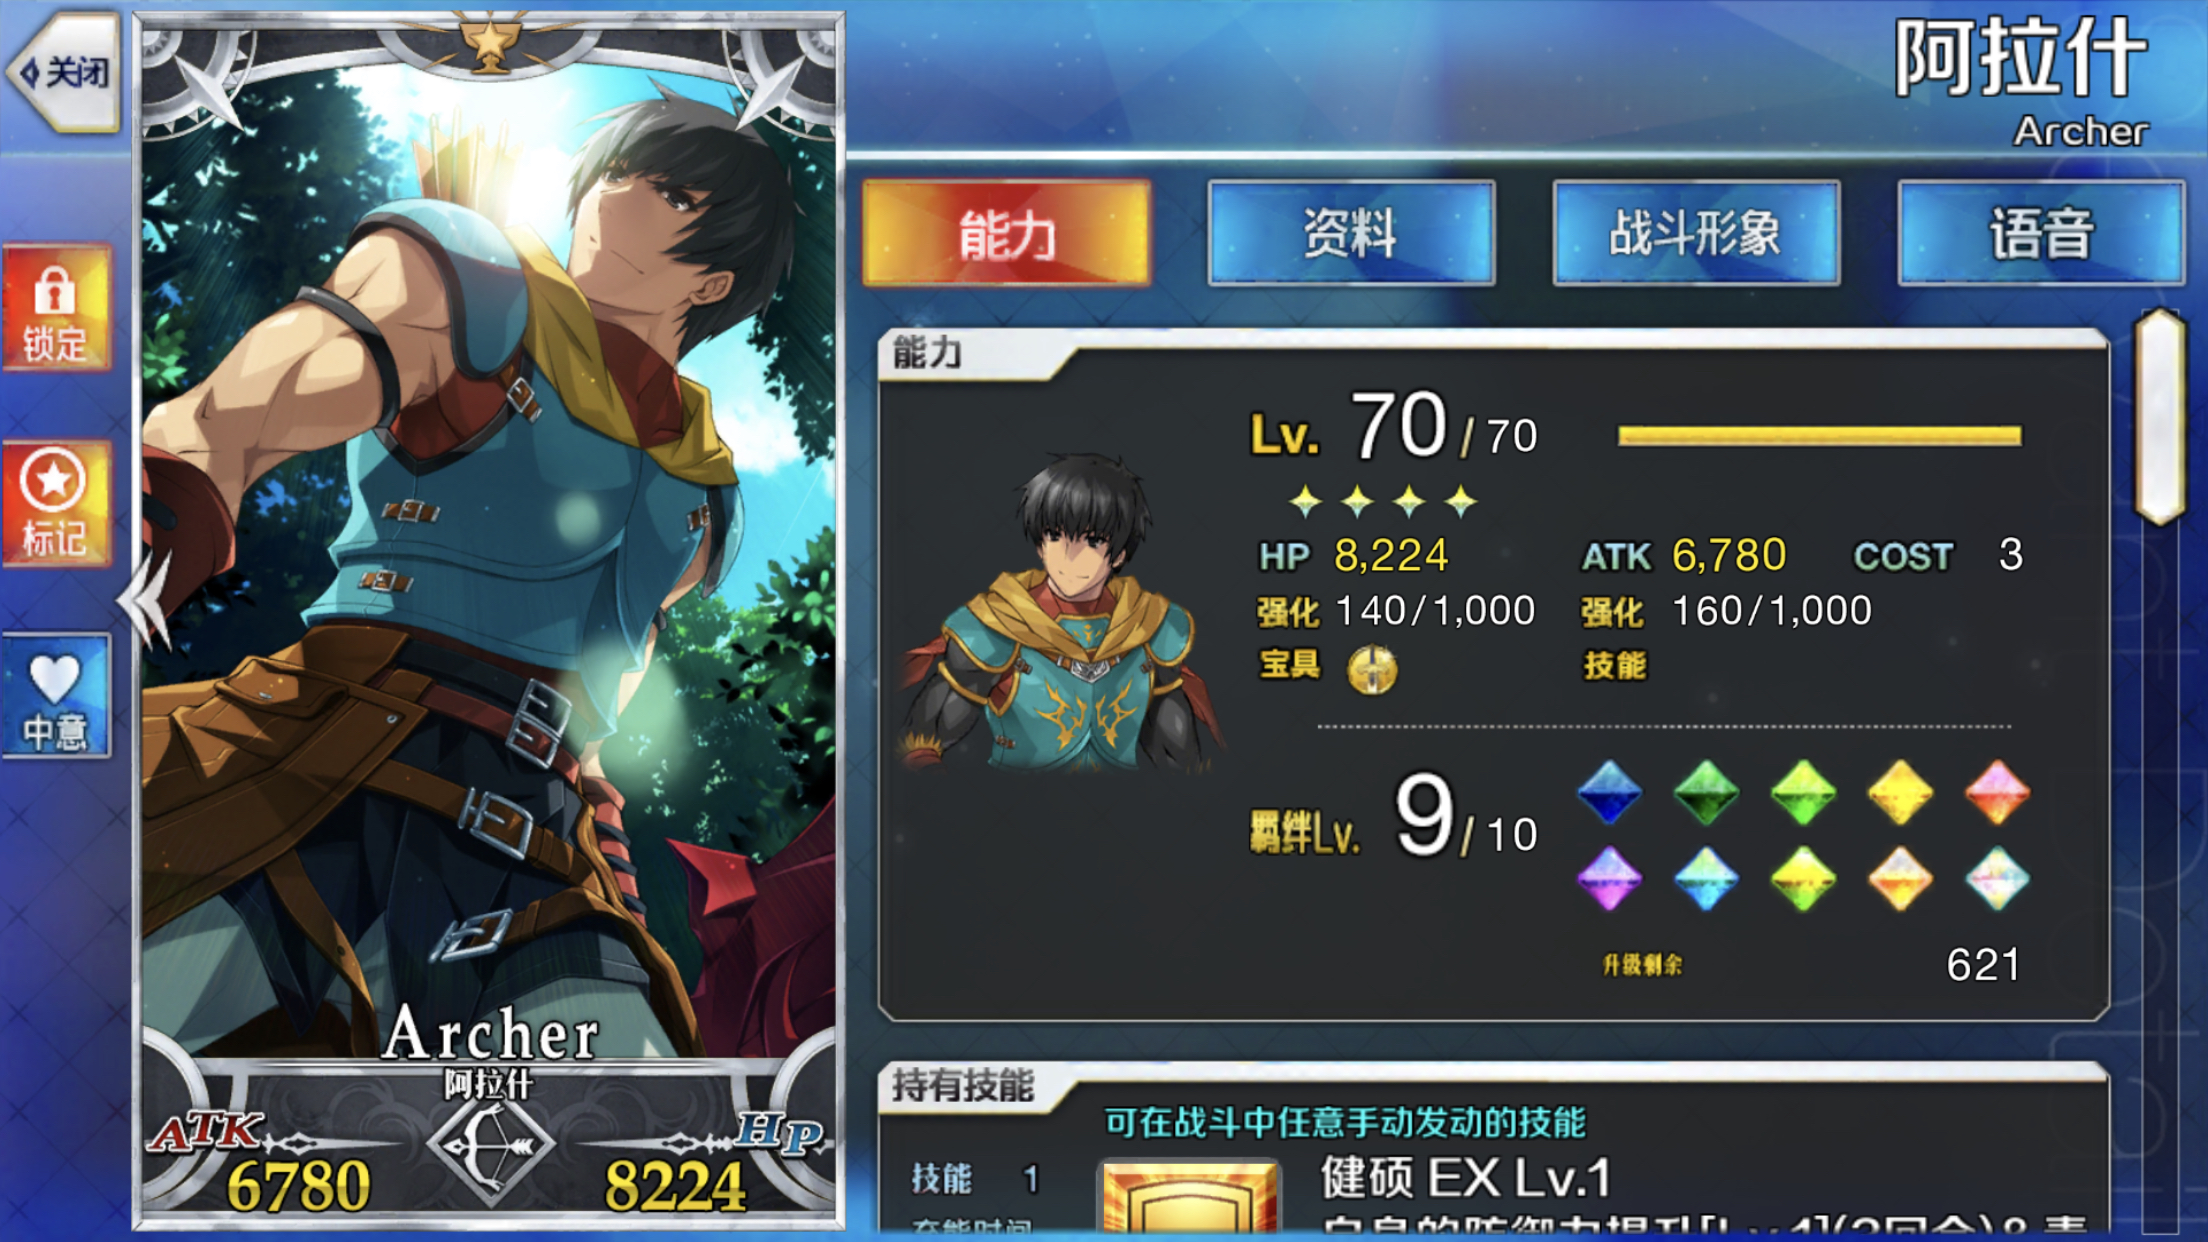Tap the Noble Phantasm (宝具) gold icon

pos(1372,668)
